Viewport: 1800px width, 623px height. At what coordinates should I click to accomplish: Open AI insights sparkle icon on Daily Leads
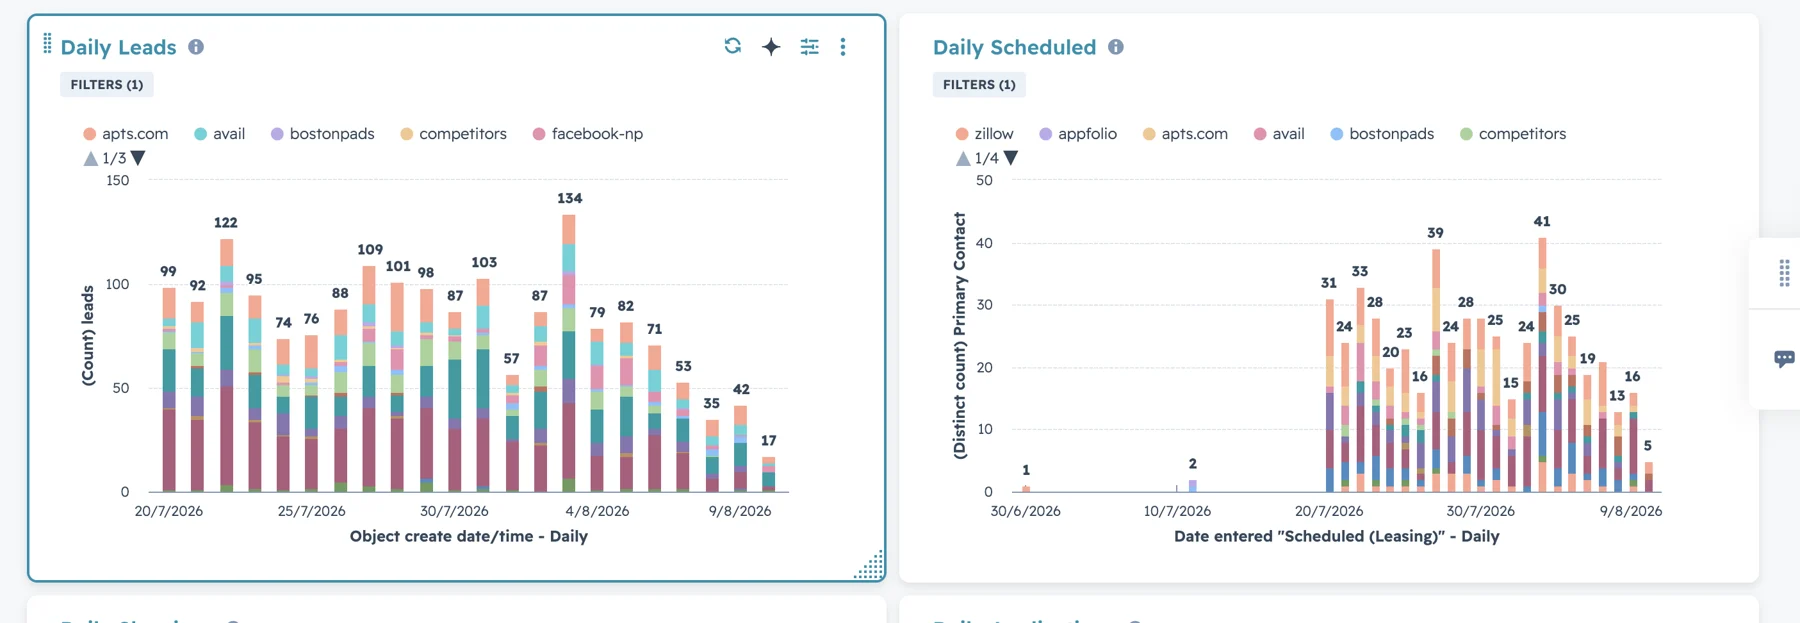click(771, 46)
